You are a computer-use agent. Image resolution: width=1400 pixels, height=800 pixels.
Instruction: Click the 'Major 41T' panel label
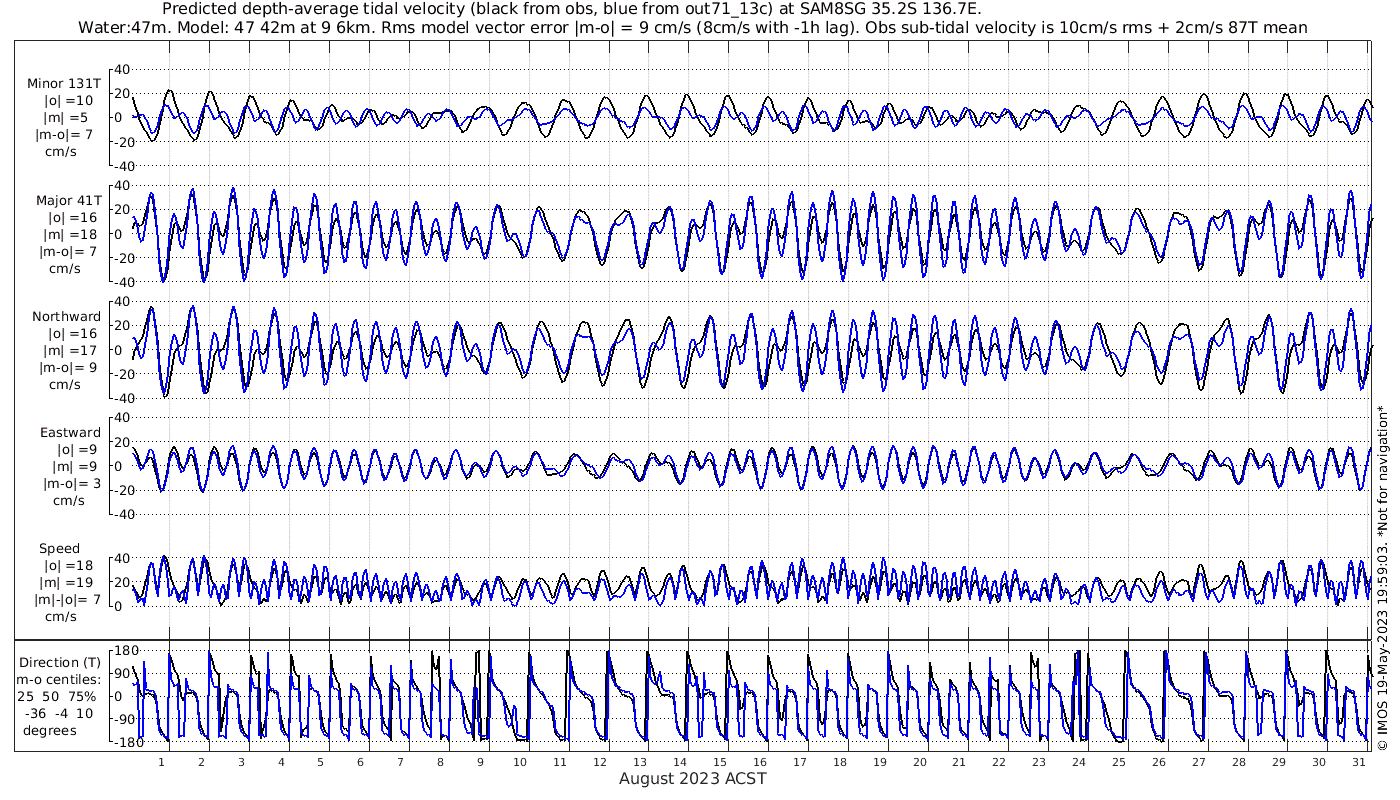coord(67,200)
